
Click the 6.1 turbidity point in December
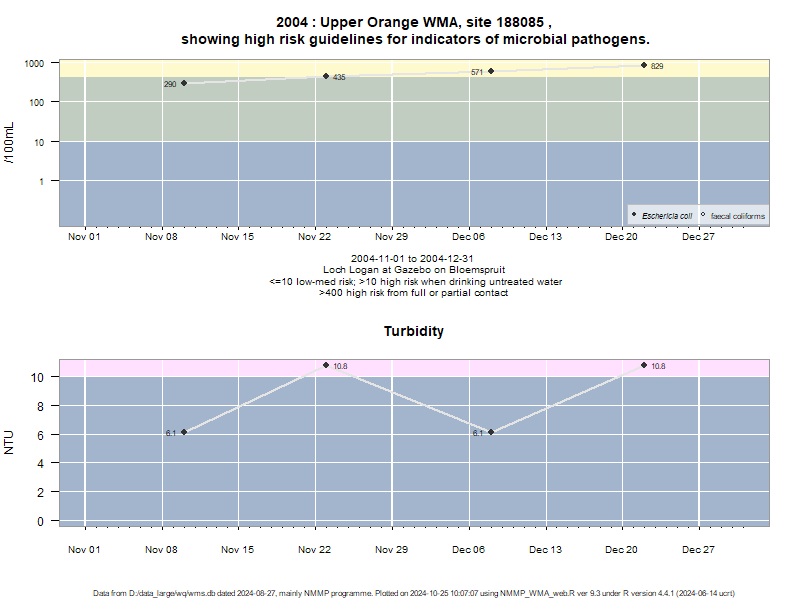tap(491, 432)
